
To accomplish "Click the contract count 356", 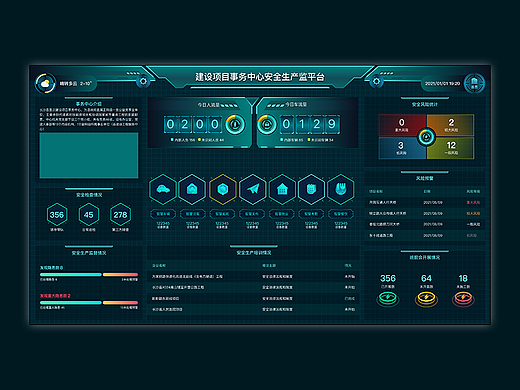I will tap(388, 278).
